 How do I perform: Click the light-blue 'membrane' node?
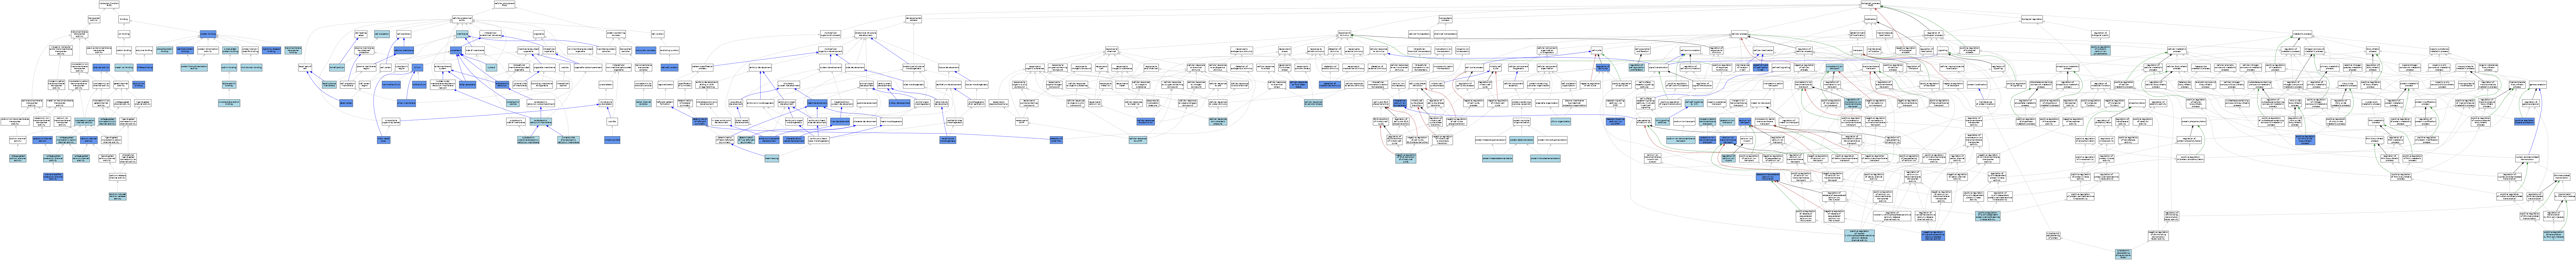462,34
